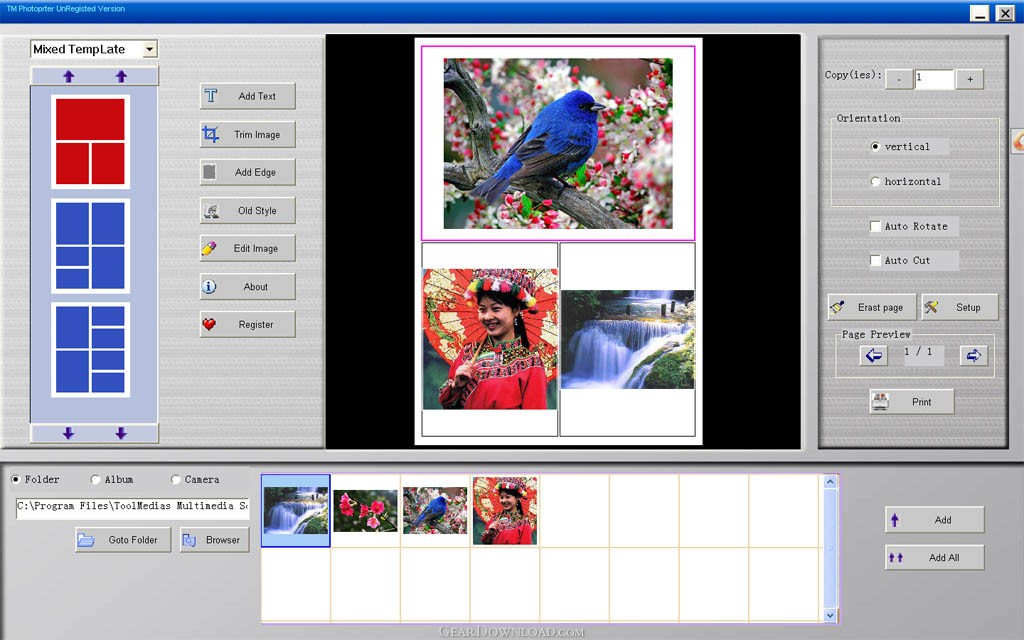Screen dimensions: 1024x640
Task: Click the folder path input field
Action: point(133,506)
